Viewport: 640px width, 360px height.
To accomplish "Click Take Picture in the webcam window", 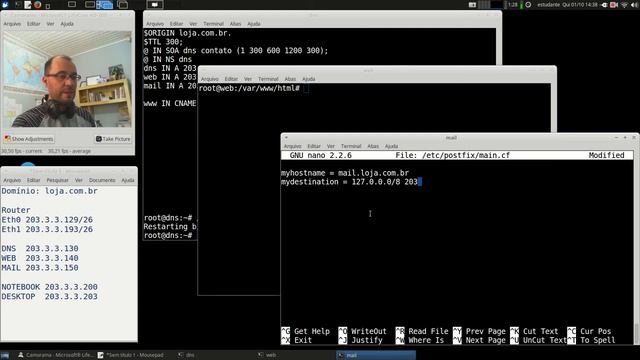I will [x=113, y=139].
